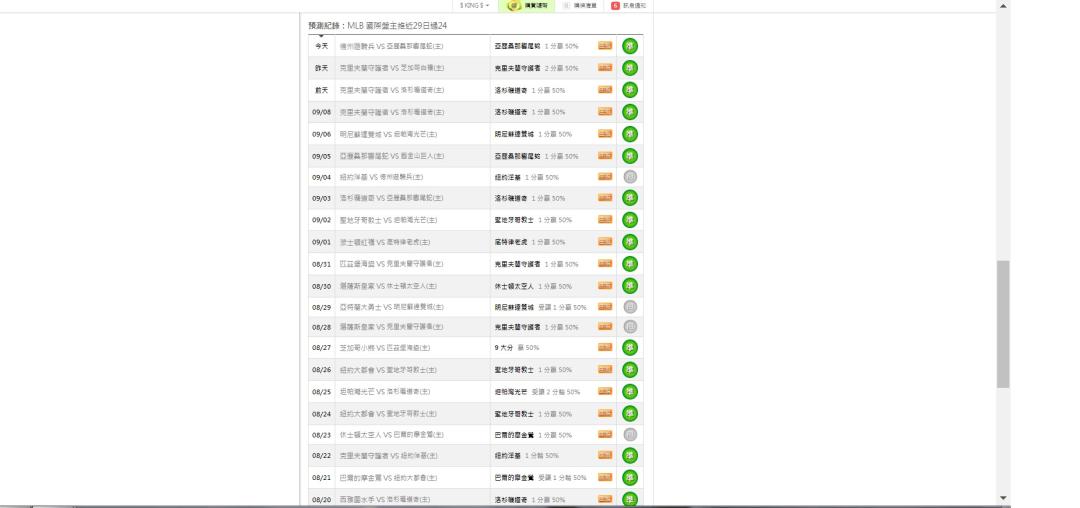
Task: Click the green result badge in 08/27 row
Action: click(630, 348)
